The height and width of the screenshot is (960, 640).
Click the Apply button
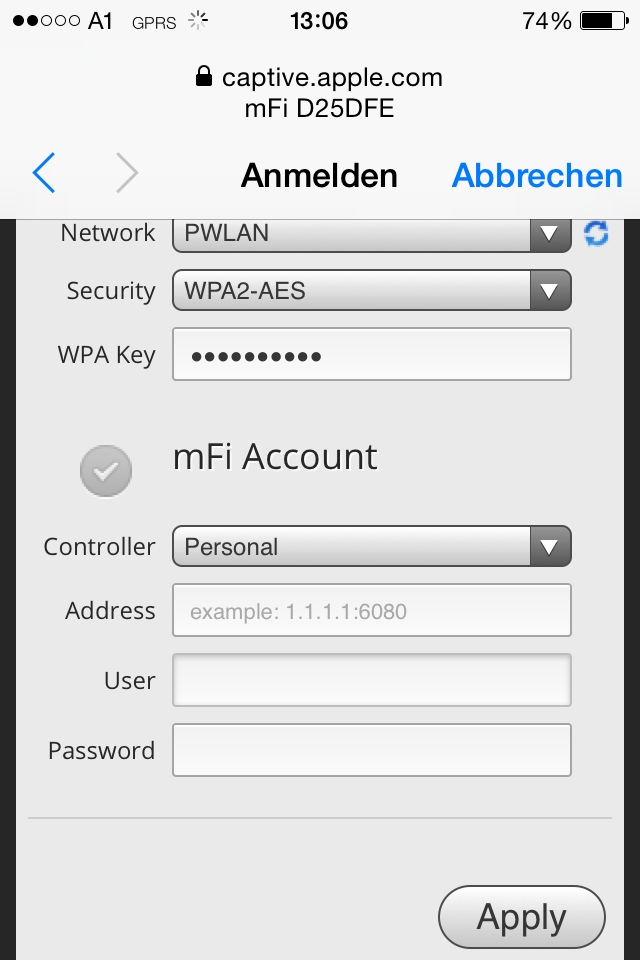[522, 917]
